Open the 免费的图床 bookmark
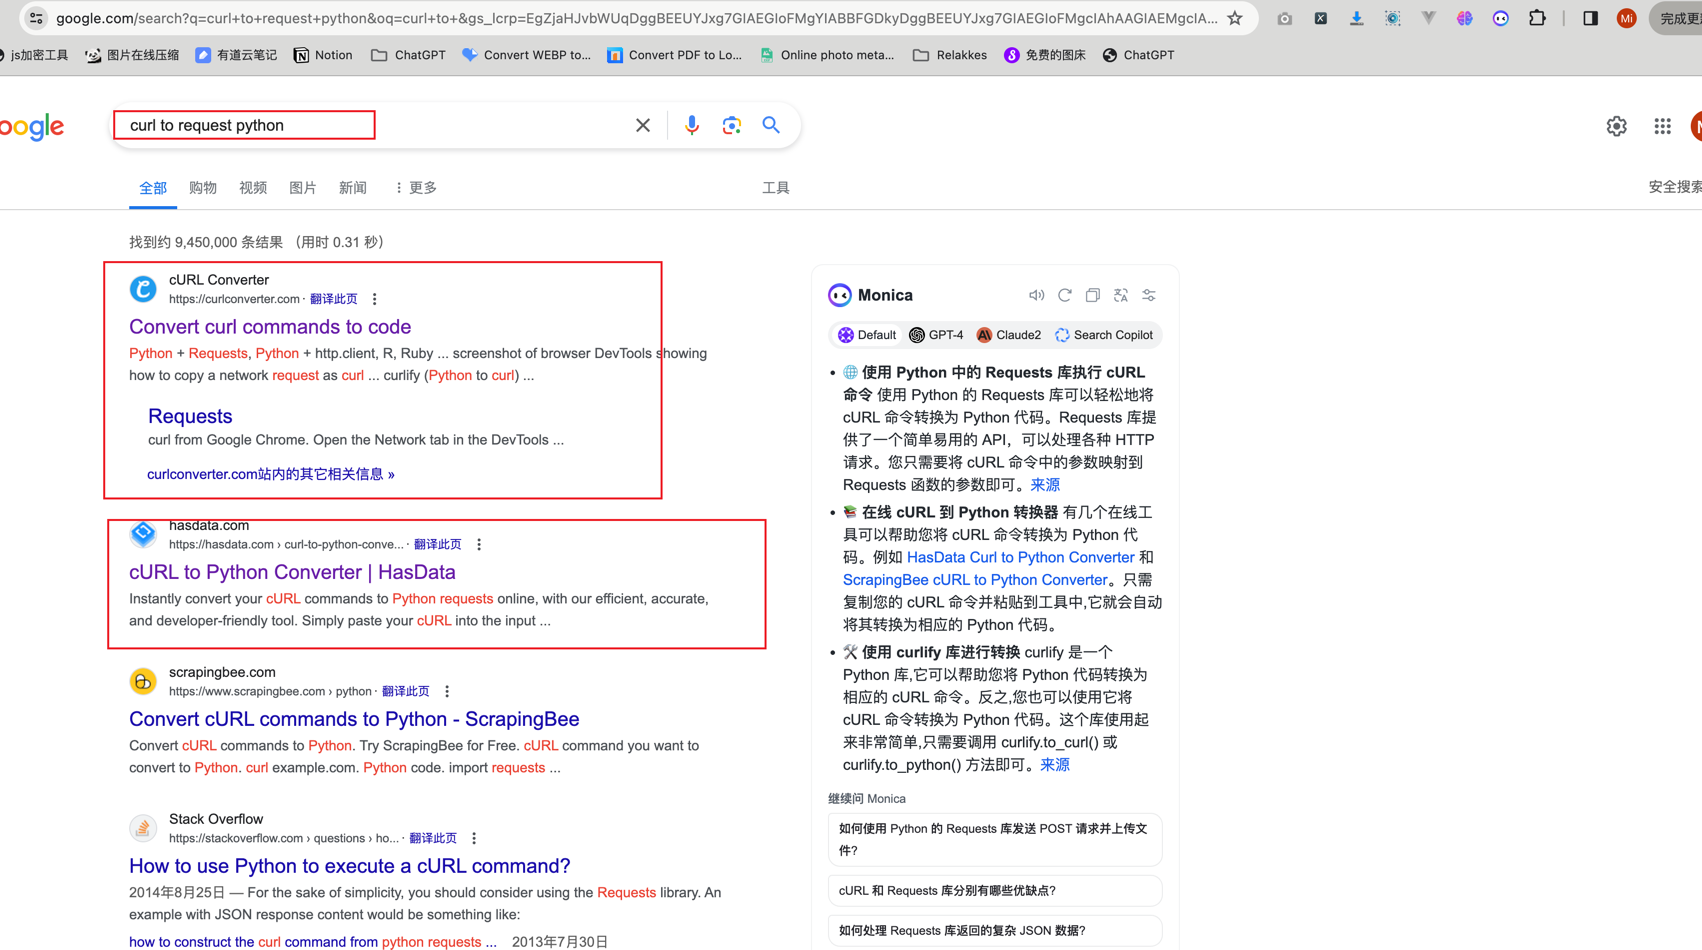Viewport: 1702px width, 950px height. [1045, 55]
